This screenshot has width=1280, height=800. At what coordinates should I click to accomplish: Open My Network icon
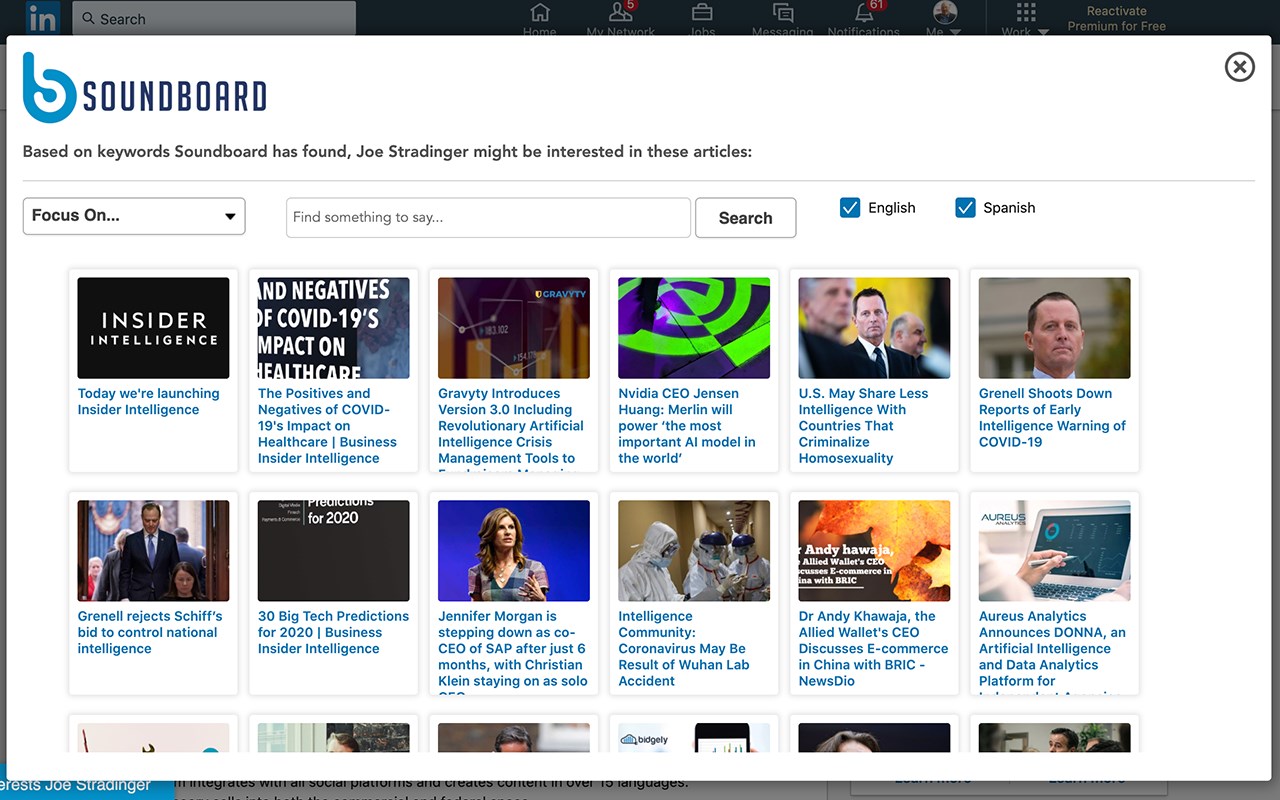(x=620, y=13)
